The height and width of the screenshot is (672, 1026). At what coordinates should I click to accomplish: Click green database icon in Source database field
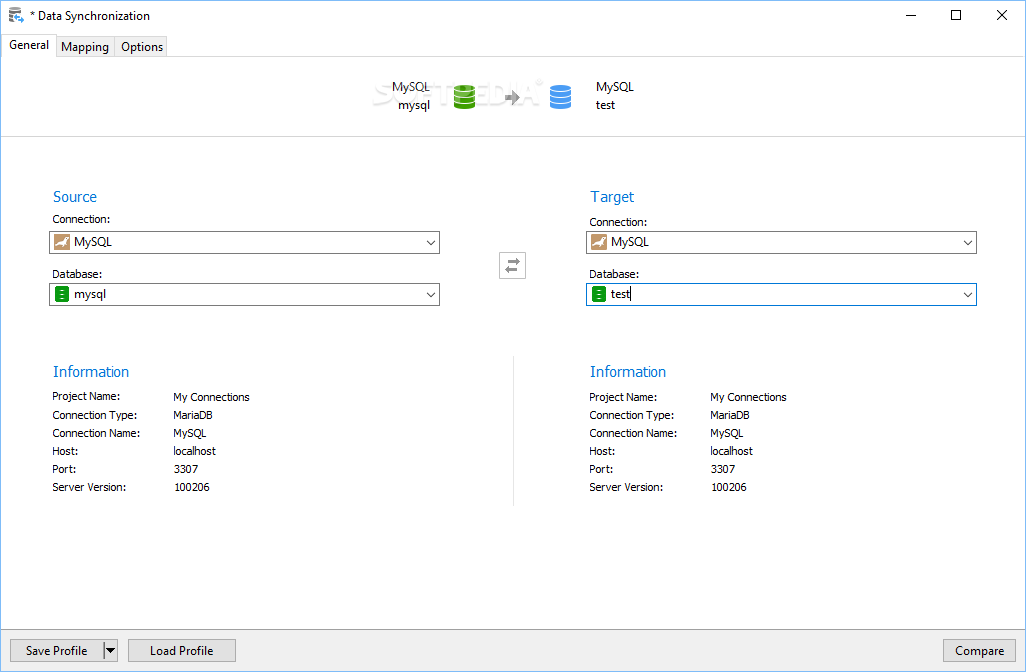tap(62, 294)
